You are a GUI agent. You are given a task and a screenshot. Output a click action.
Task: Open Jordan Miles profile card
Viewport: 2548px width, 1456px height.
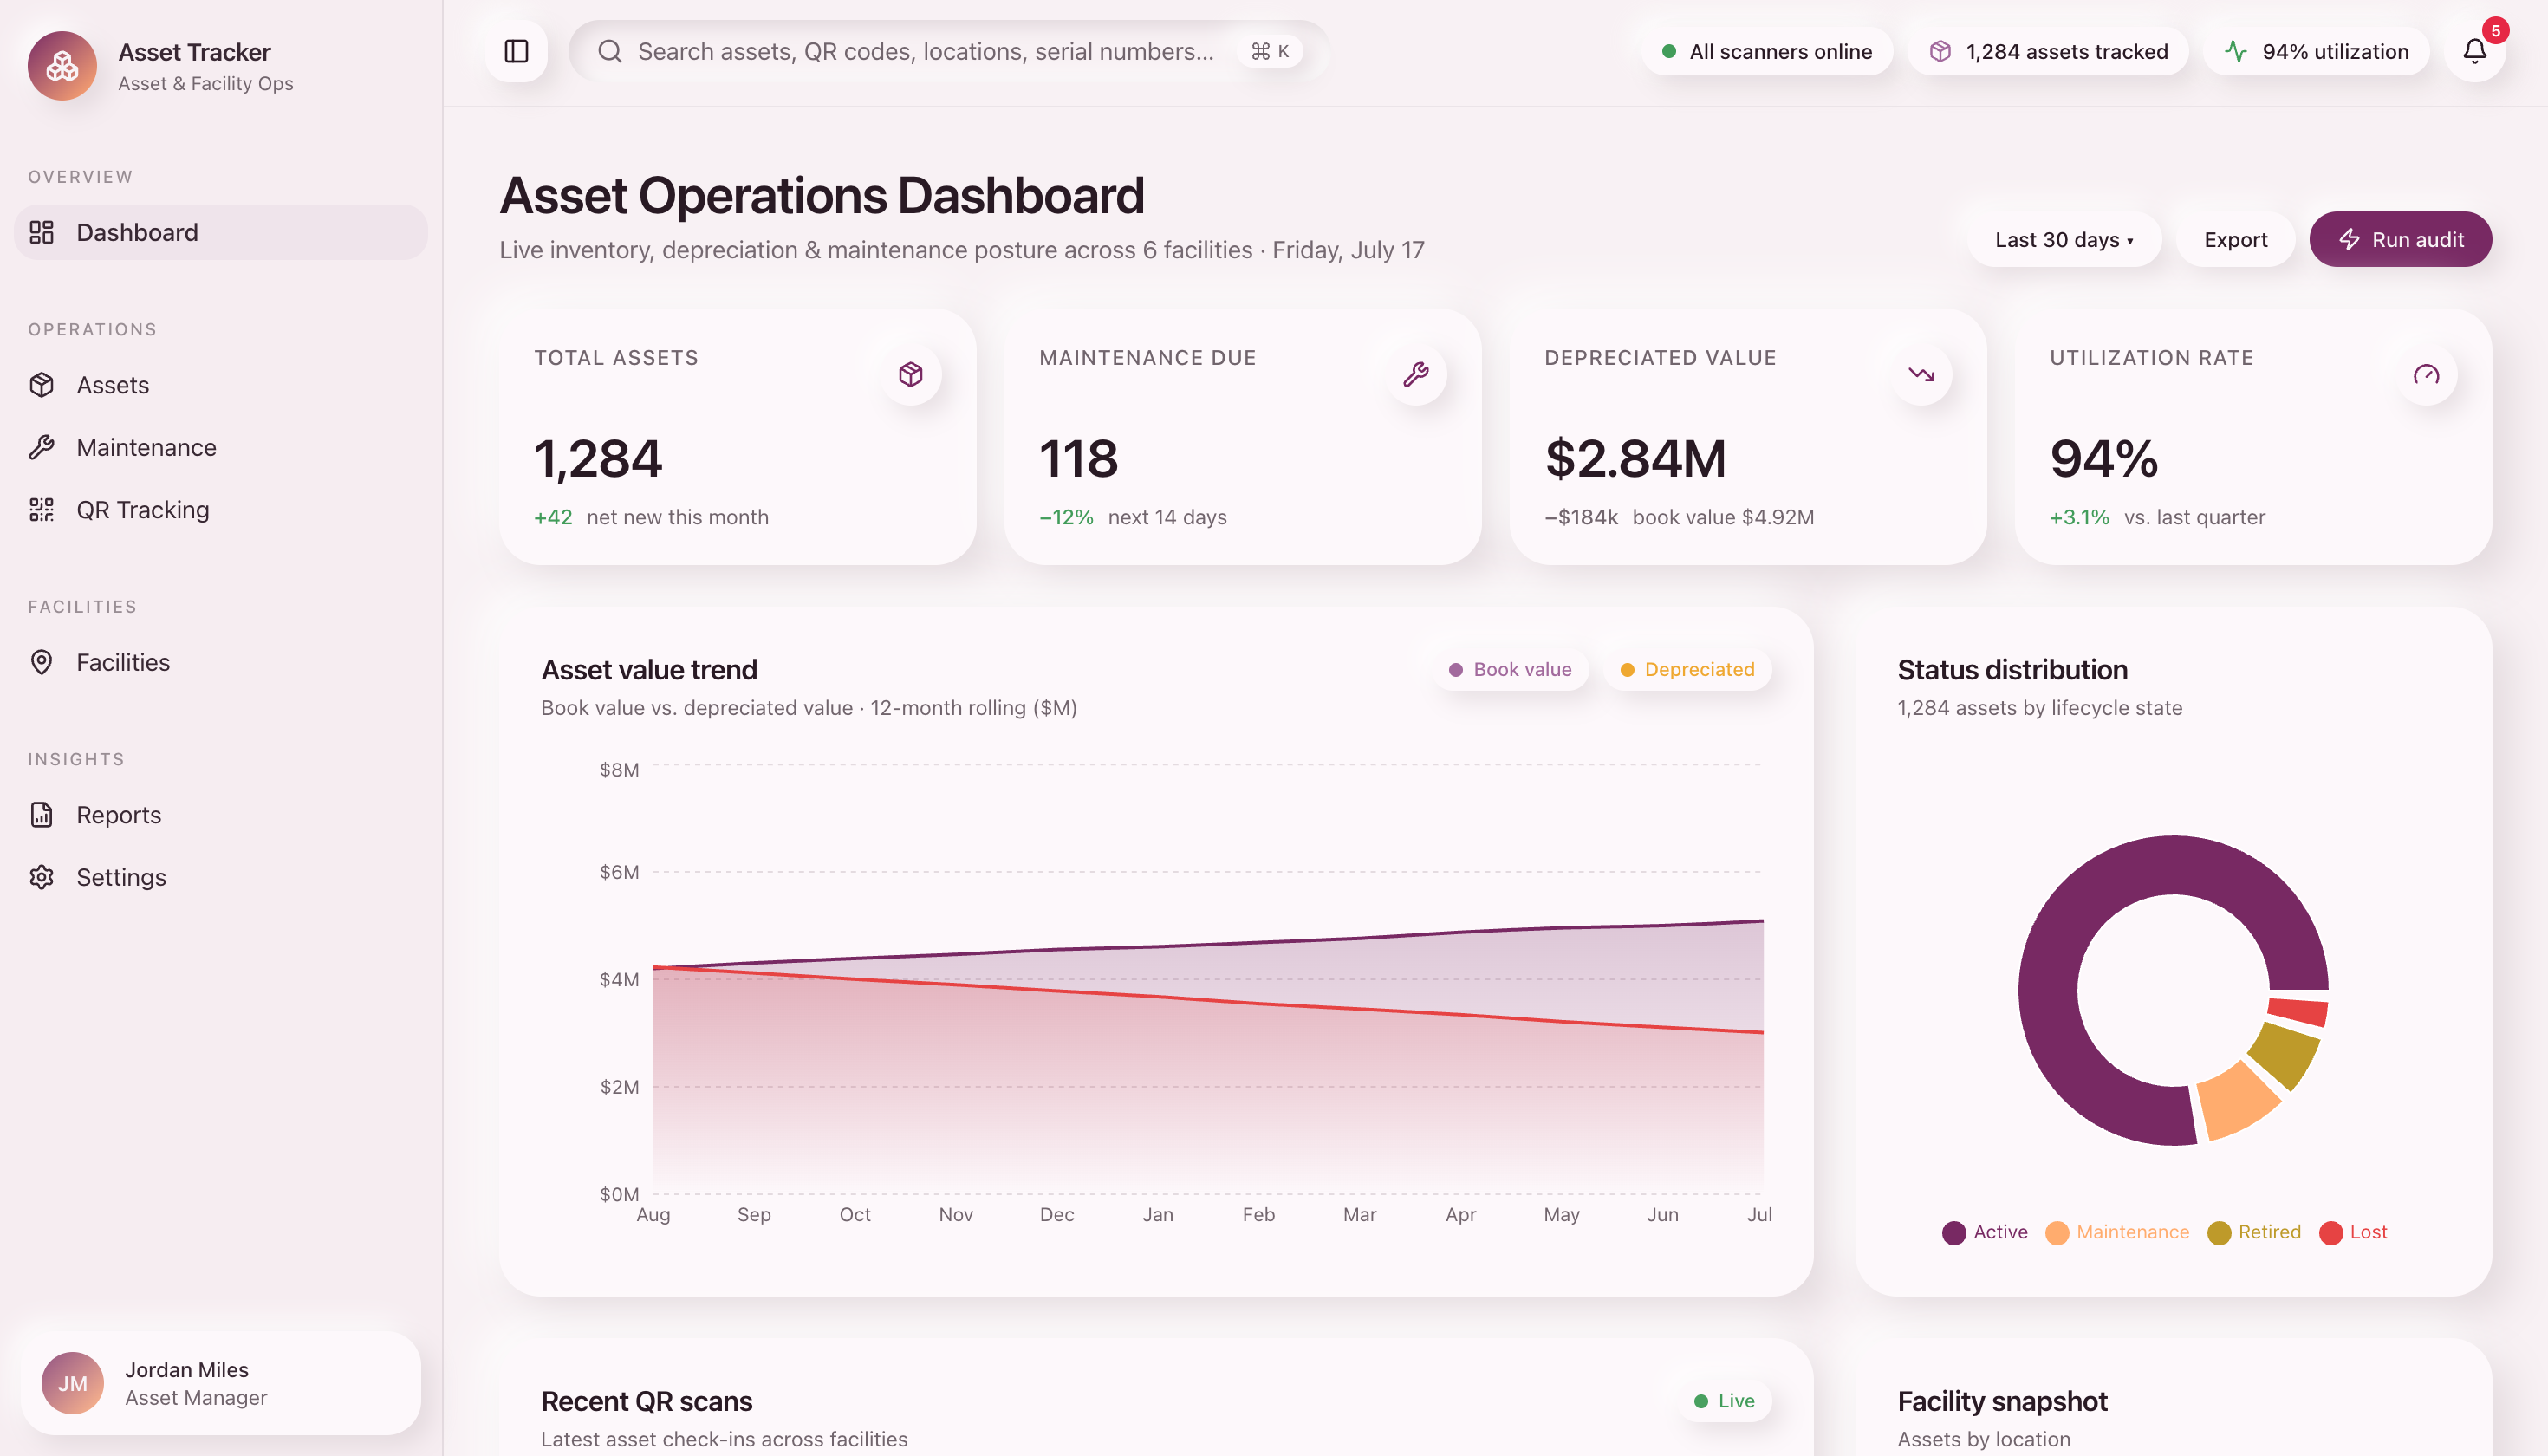pos(221,1383)
